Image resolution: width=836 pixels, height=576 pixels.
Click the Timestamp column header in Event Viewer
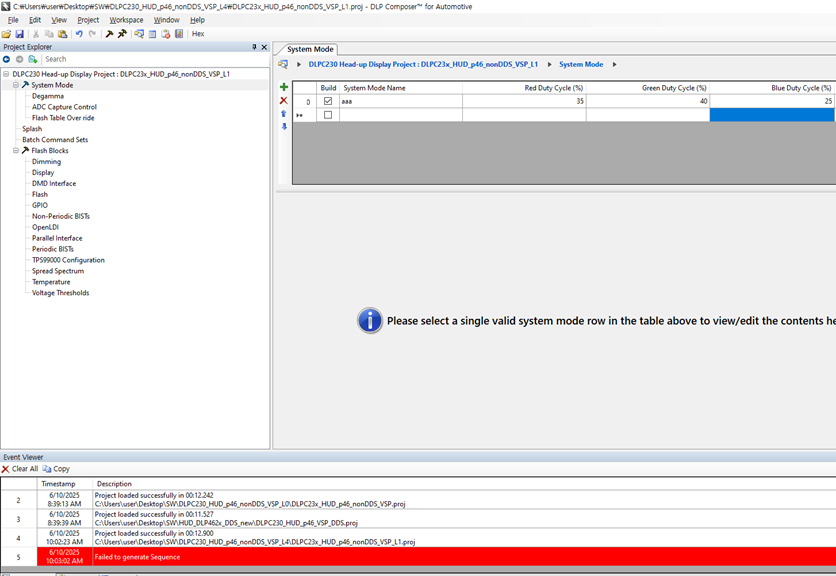[x=65, y=484]
